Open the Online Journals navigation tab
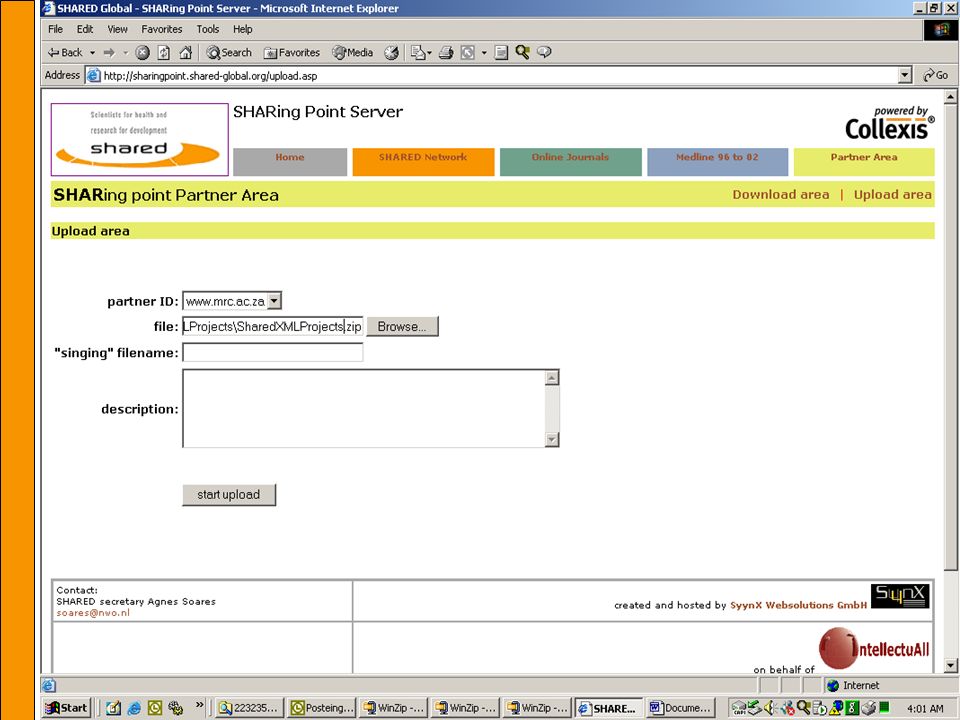 571,162
